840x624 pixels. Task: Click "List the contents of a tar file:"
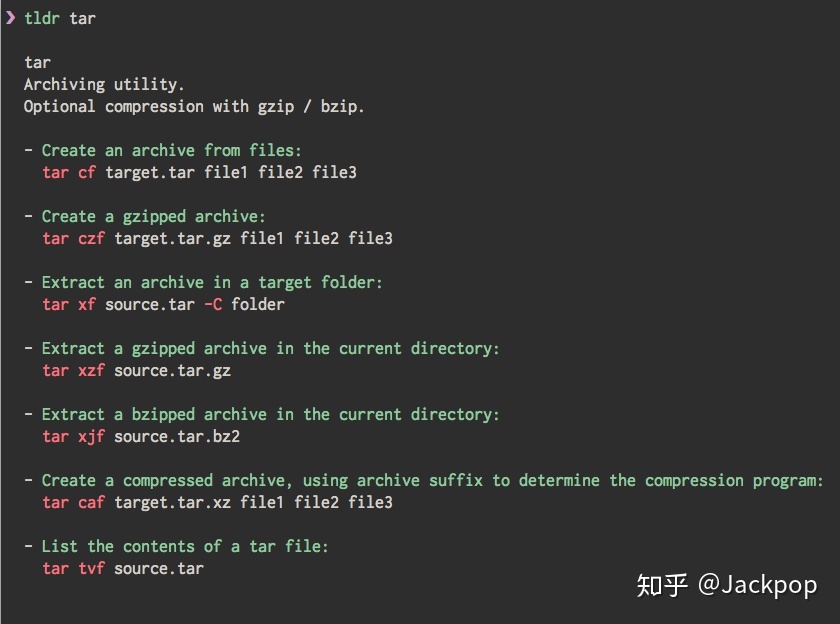coord(185,546)
